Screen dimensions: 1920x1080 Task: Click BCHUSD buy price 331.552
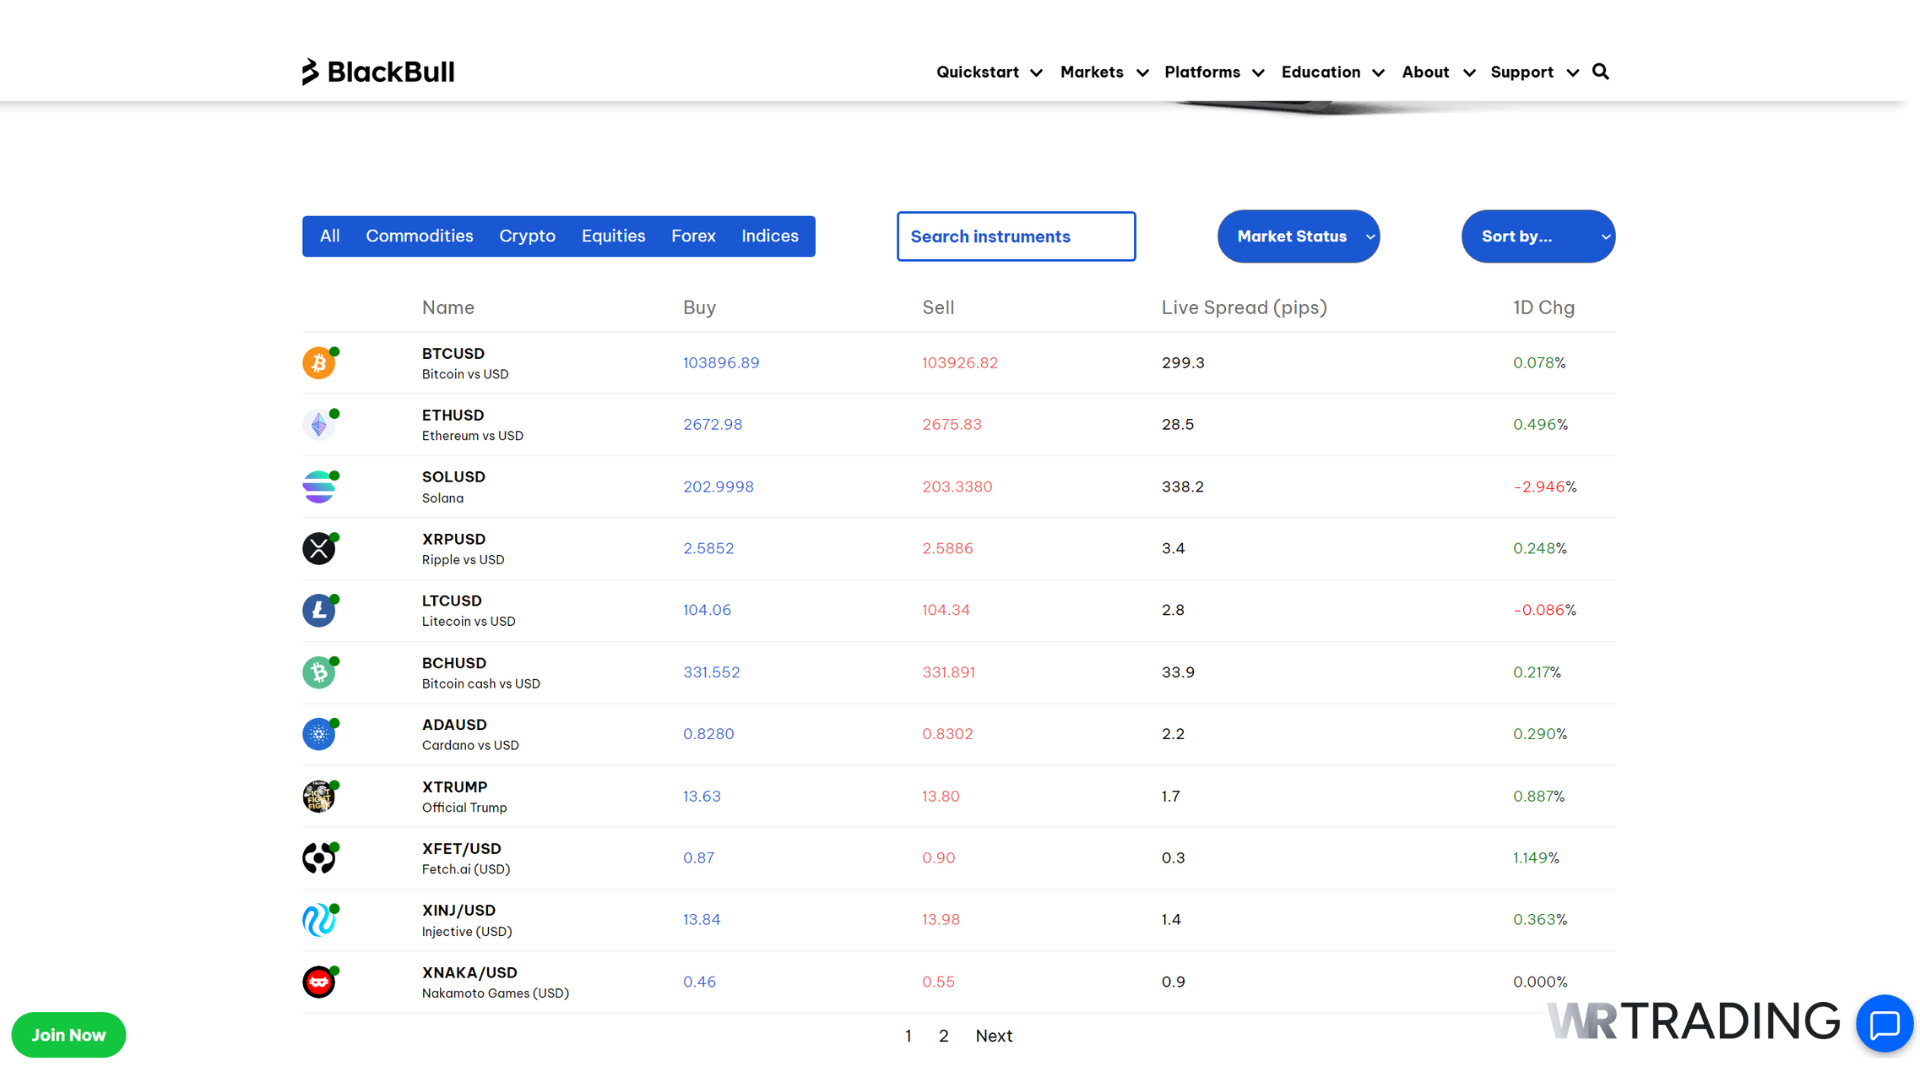(712, 673)
